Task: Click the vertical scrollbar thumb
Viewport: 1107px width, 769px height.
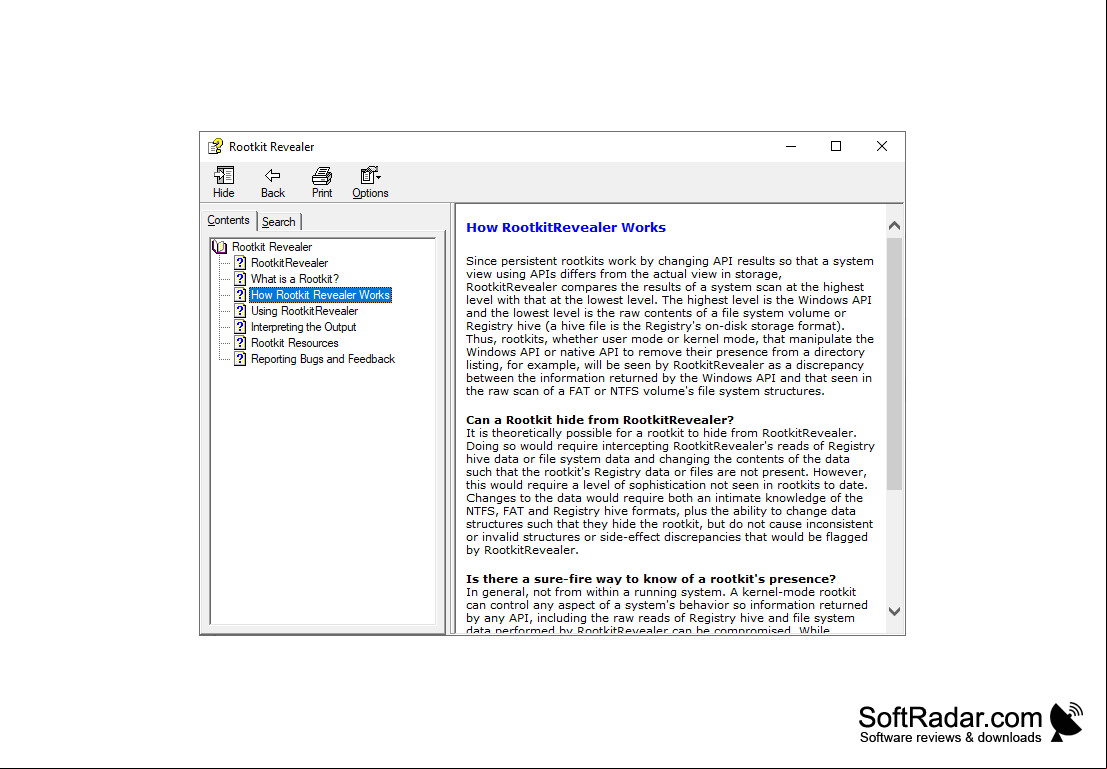Action: [x=894, y=364]
